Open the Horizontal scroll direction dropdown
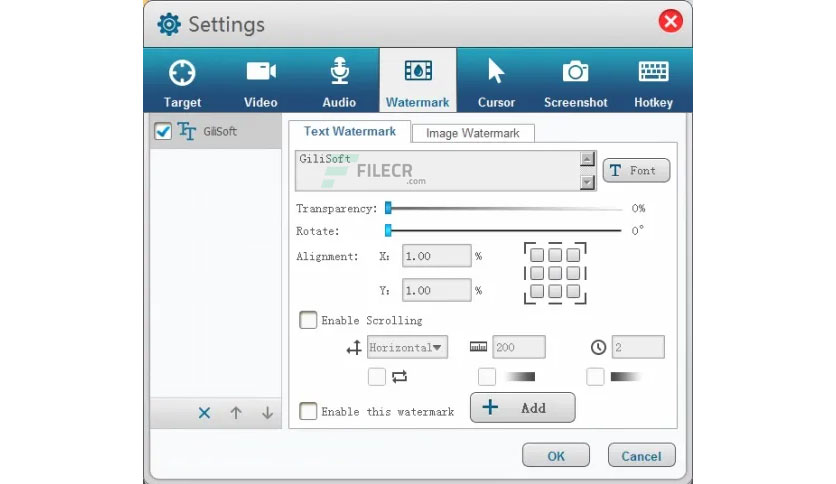836x484 pixels. point(407,348)
